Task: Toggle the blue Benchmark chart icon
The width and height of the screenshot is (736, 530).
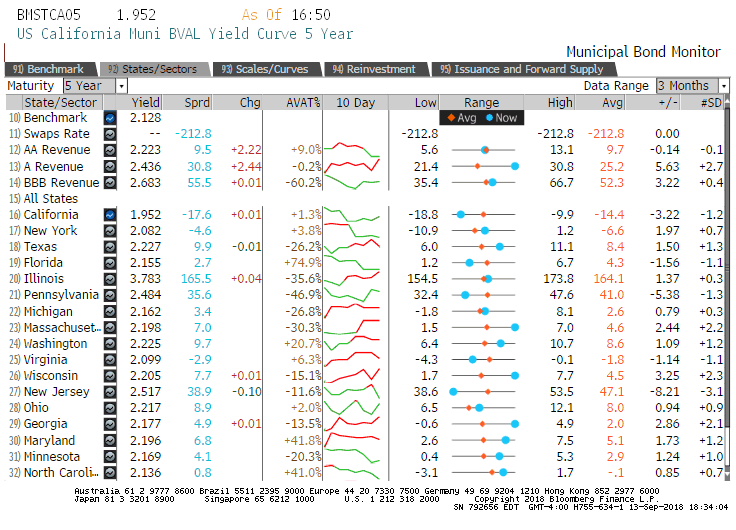Action: pos(110,118)
